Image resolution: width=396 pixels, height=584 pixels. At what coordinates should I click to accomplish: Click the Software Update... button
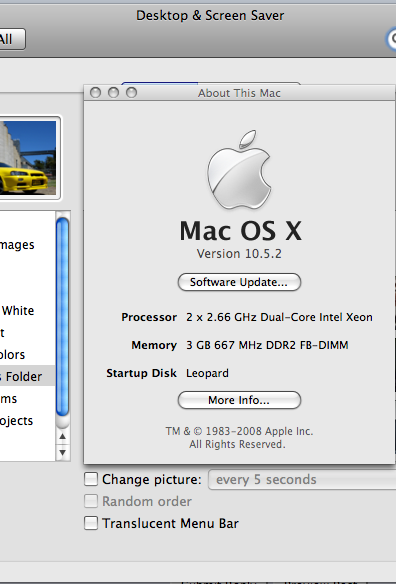[x=239, y=282]
